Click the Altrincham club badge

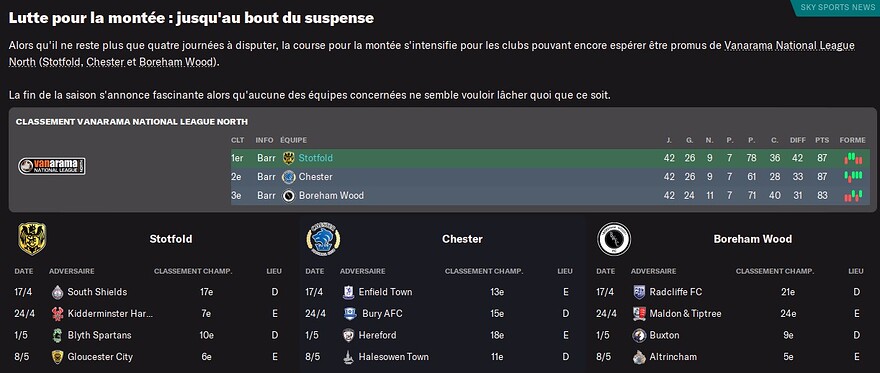[x=639, y=357]
